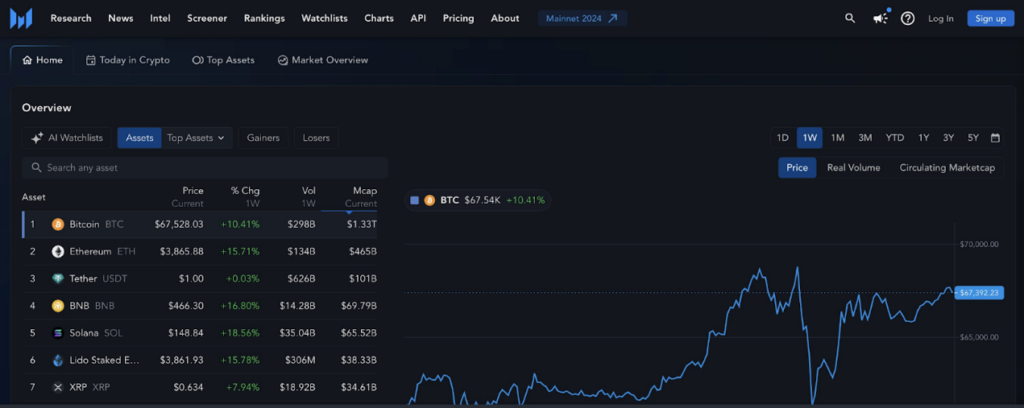Select the 5Y chart range
The width and height of the screenshot is (1024, 408).
973,138
